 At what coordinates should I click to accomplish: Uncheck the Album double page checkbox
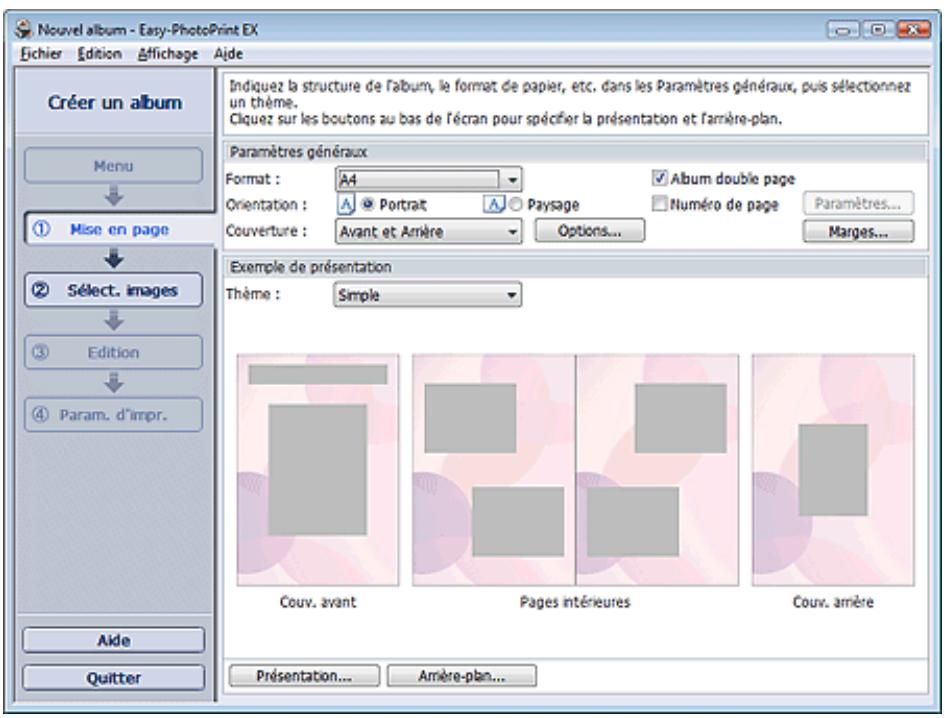[660, 178]
